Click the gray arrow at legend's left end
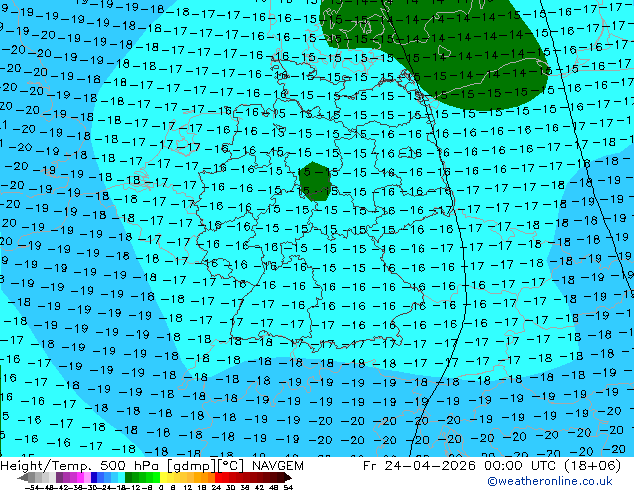The width and height of the screenshot is (634, 490). pyautogui.click(x=23, y=477)
